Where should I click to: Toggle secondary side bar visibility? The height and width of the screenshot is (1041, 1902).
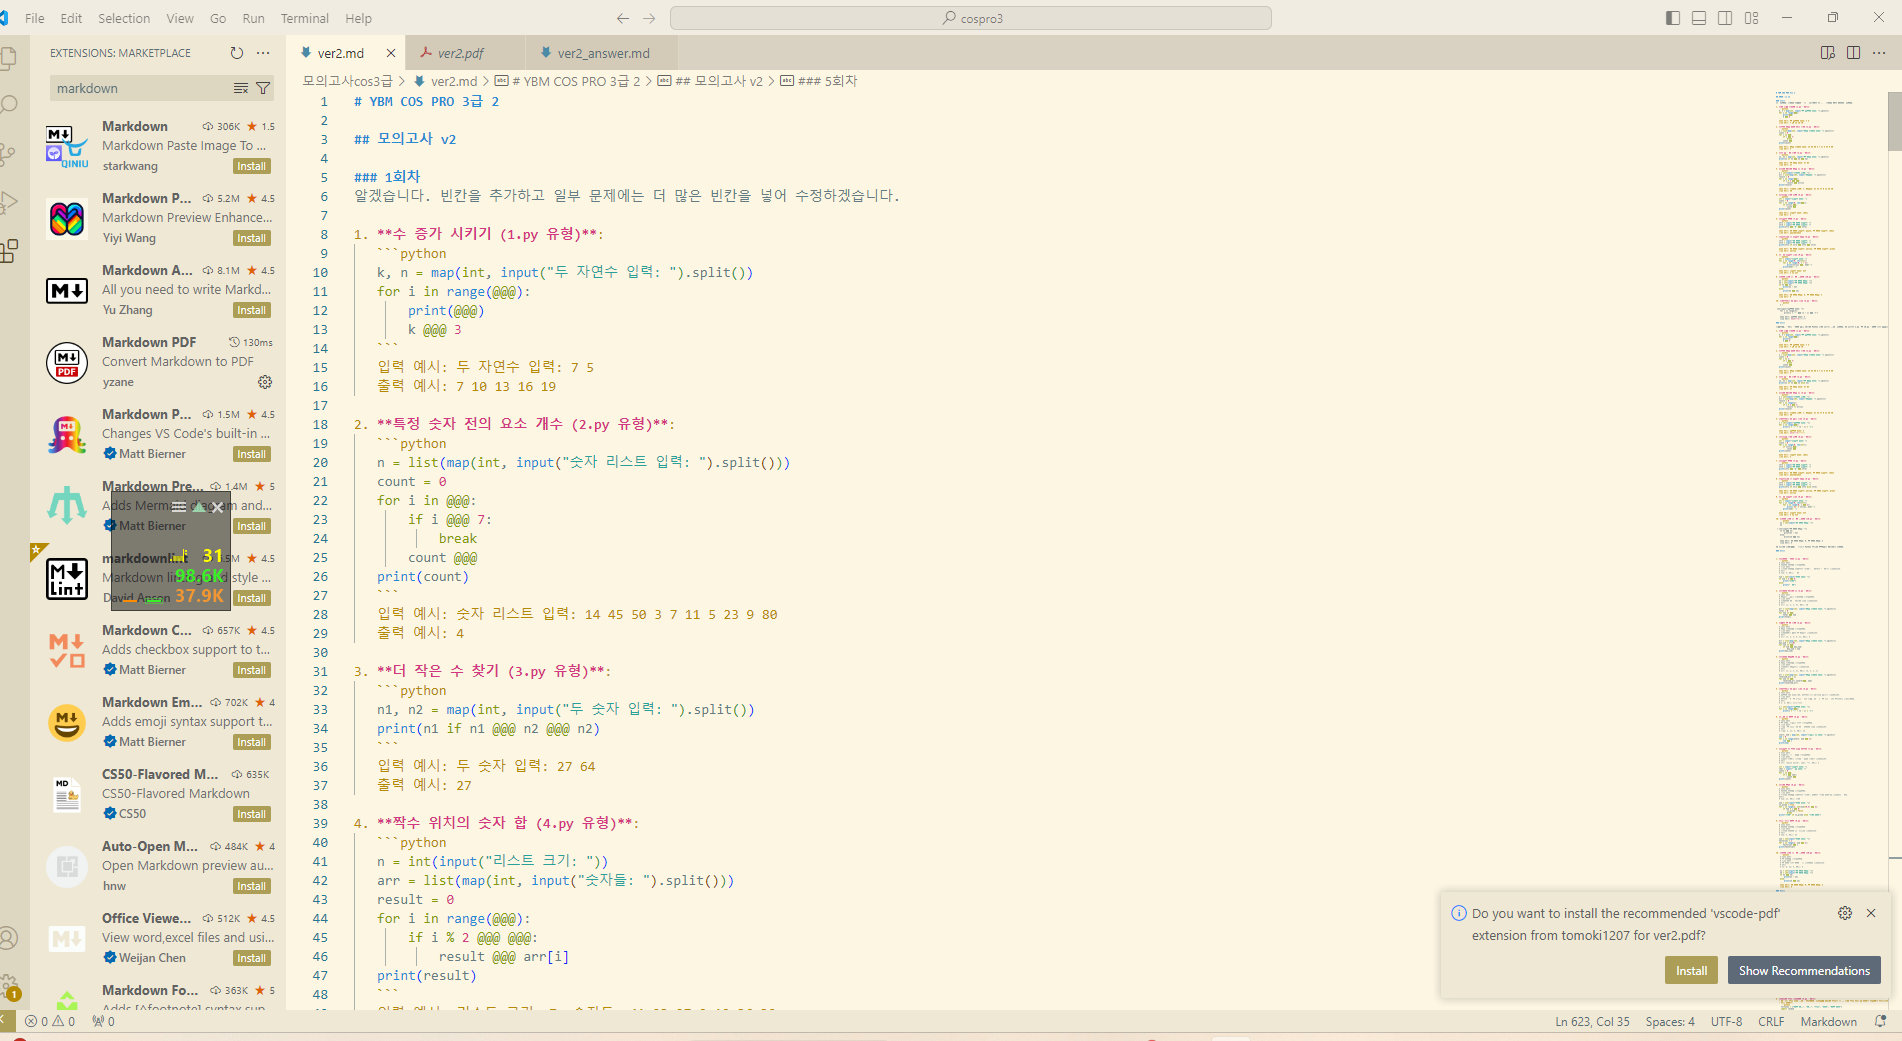1725,18
